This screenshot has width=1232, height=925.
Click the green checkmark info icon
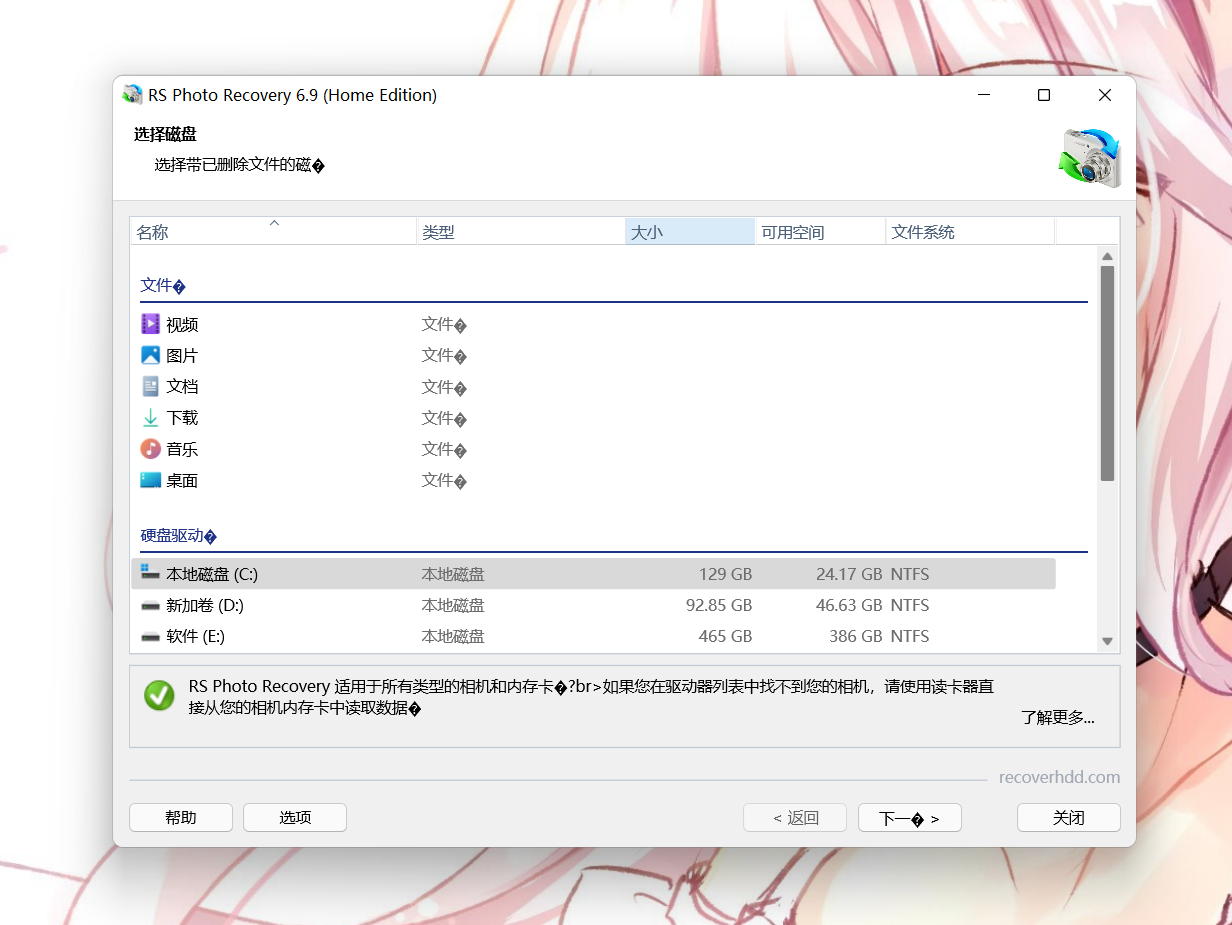(x=159, y=696)
